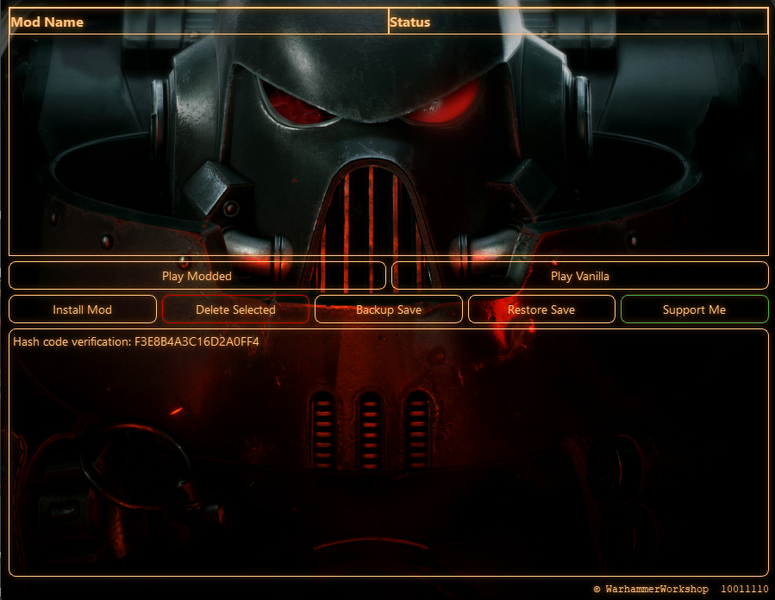Viewport: 775px width, 600px height.
Task: Create a backup with Backup Save
Action: [388, 310]
